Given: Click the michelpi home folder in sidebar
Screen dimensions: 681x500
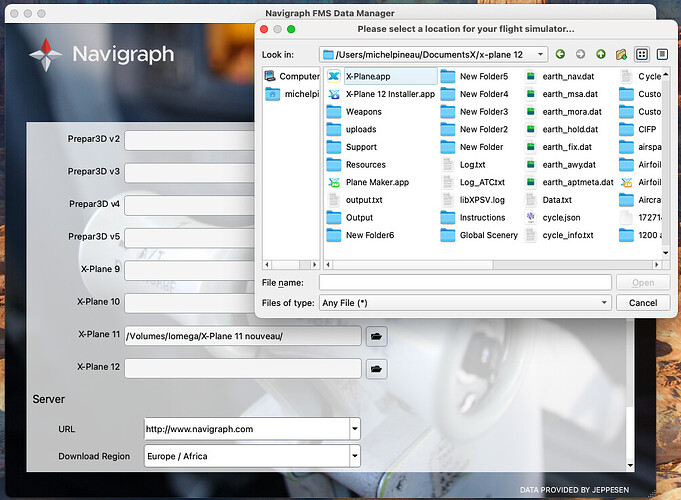Looking at the screenshot, I should click(x=292, y=94).
